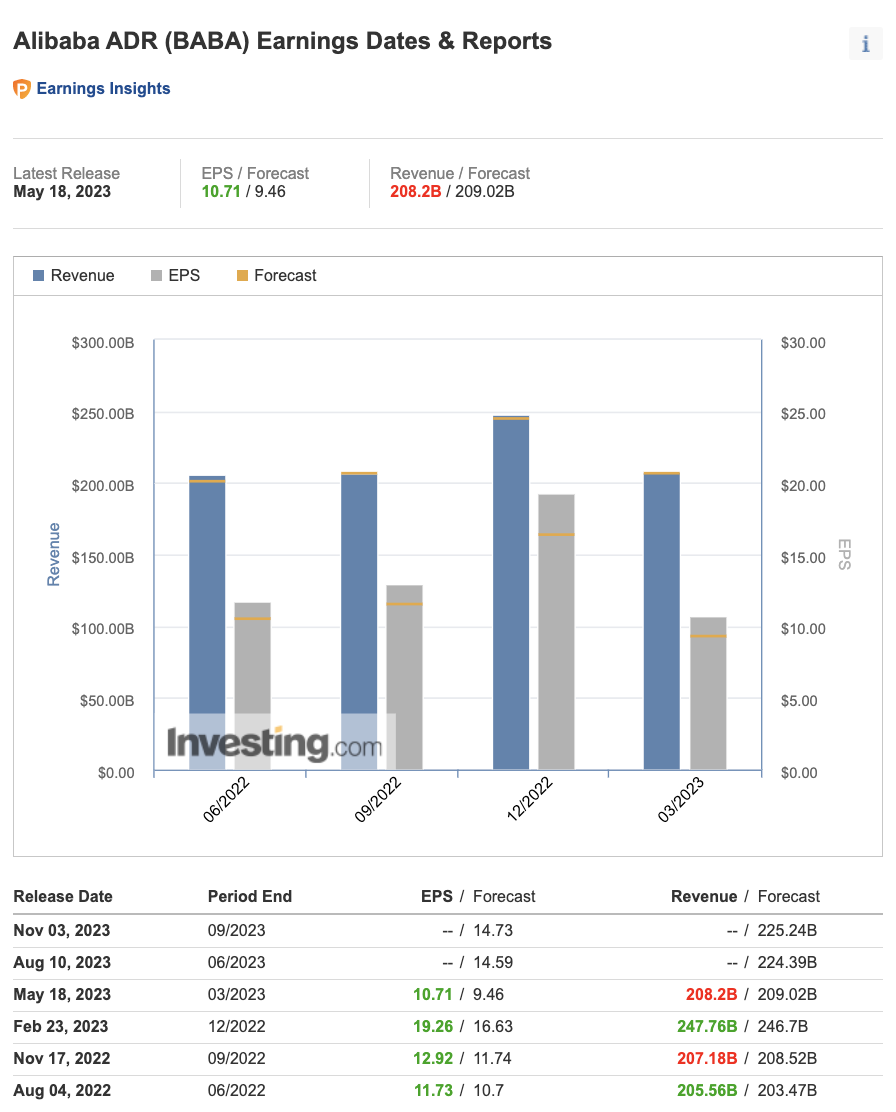Click the EPS / Forecast column header

point(478,896)
